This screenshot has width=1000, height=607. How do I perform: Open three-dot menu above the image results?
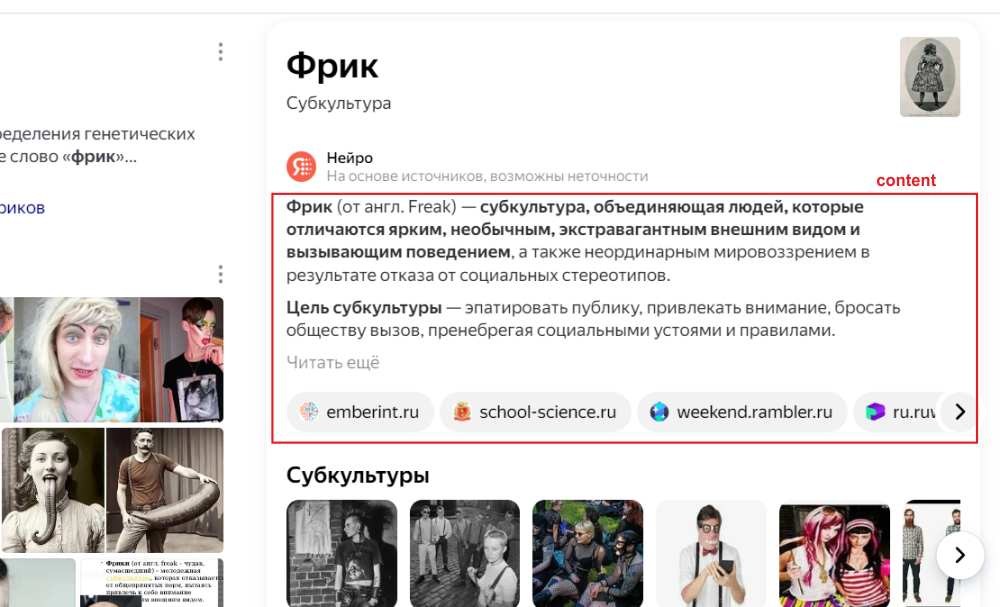coord(221,274)
